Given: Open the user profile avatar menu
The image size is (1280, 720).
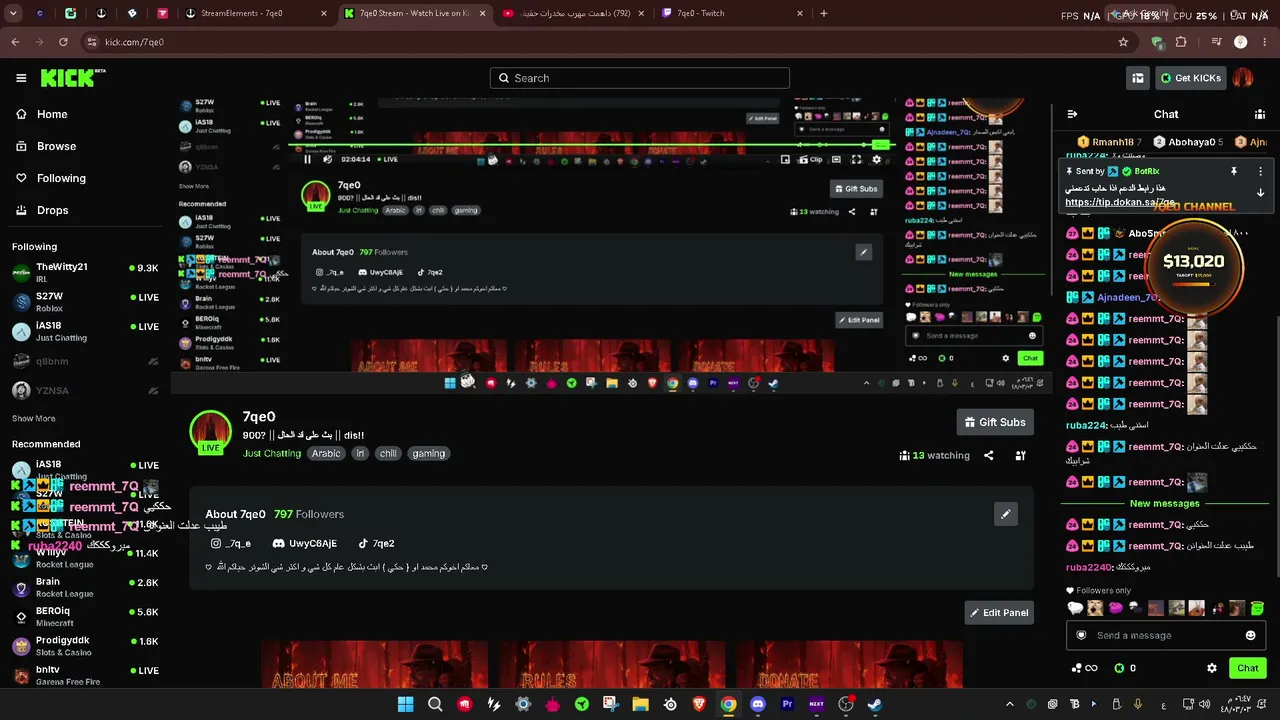Looking at the screenshot, I should click(1243, 78).
